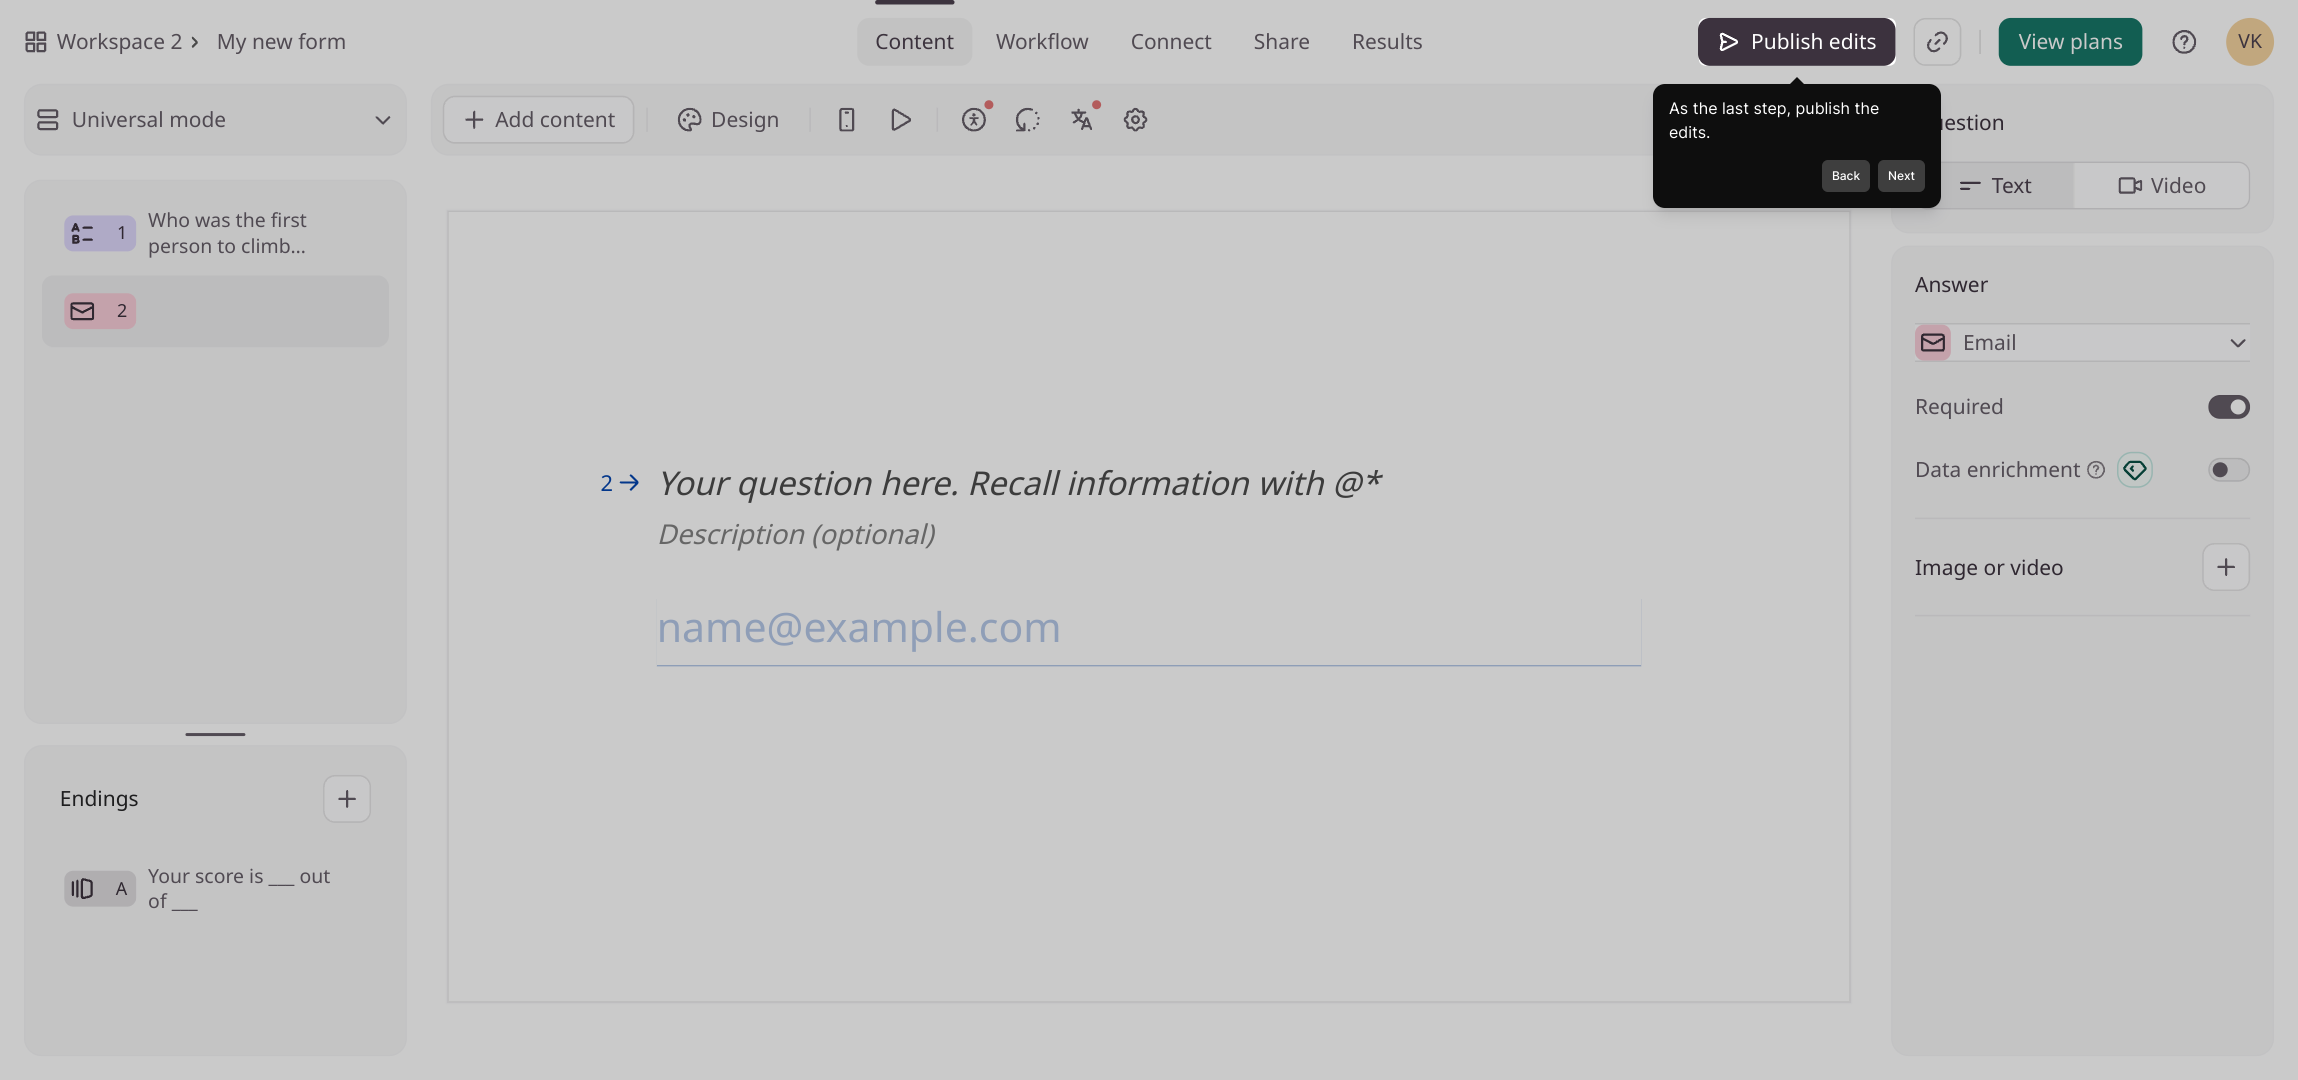Expand the Universal mode dropdown
The height and width of the screenshot is (1080, 2298).
click(215, 120)
